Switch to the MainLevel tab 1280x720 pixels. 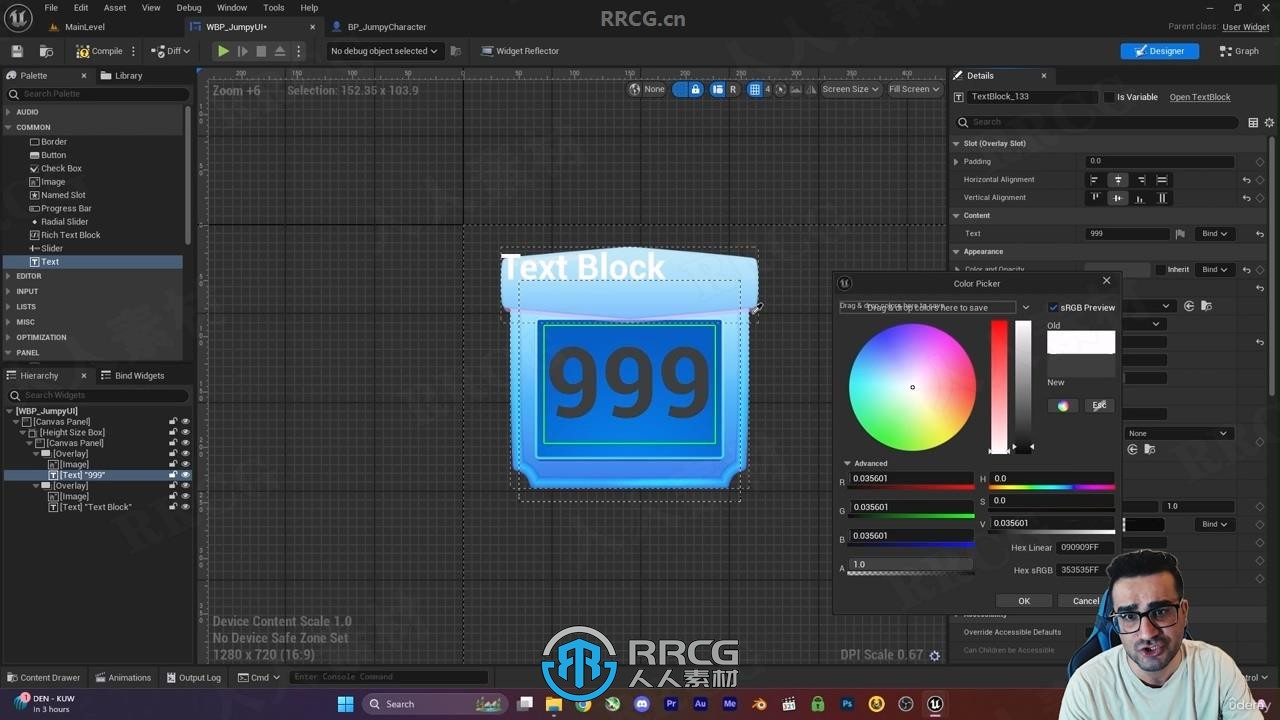(x=84, y=27)
